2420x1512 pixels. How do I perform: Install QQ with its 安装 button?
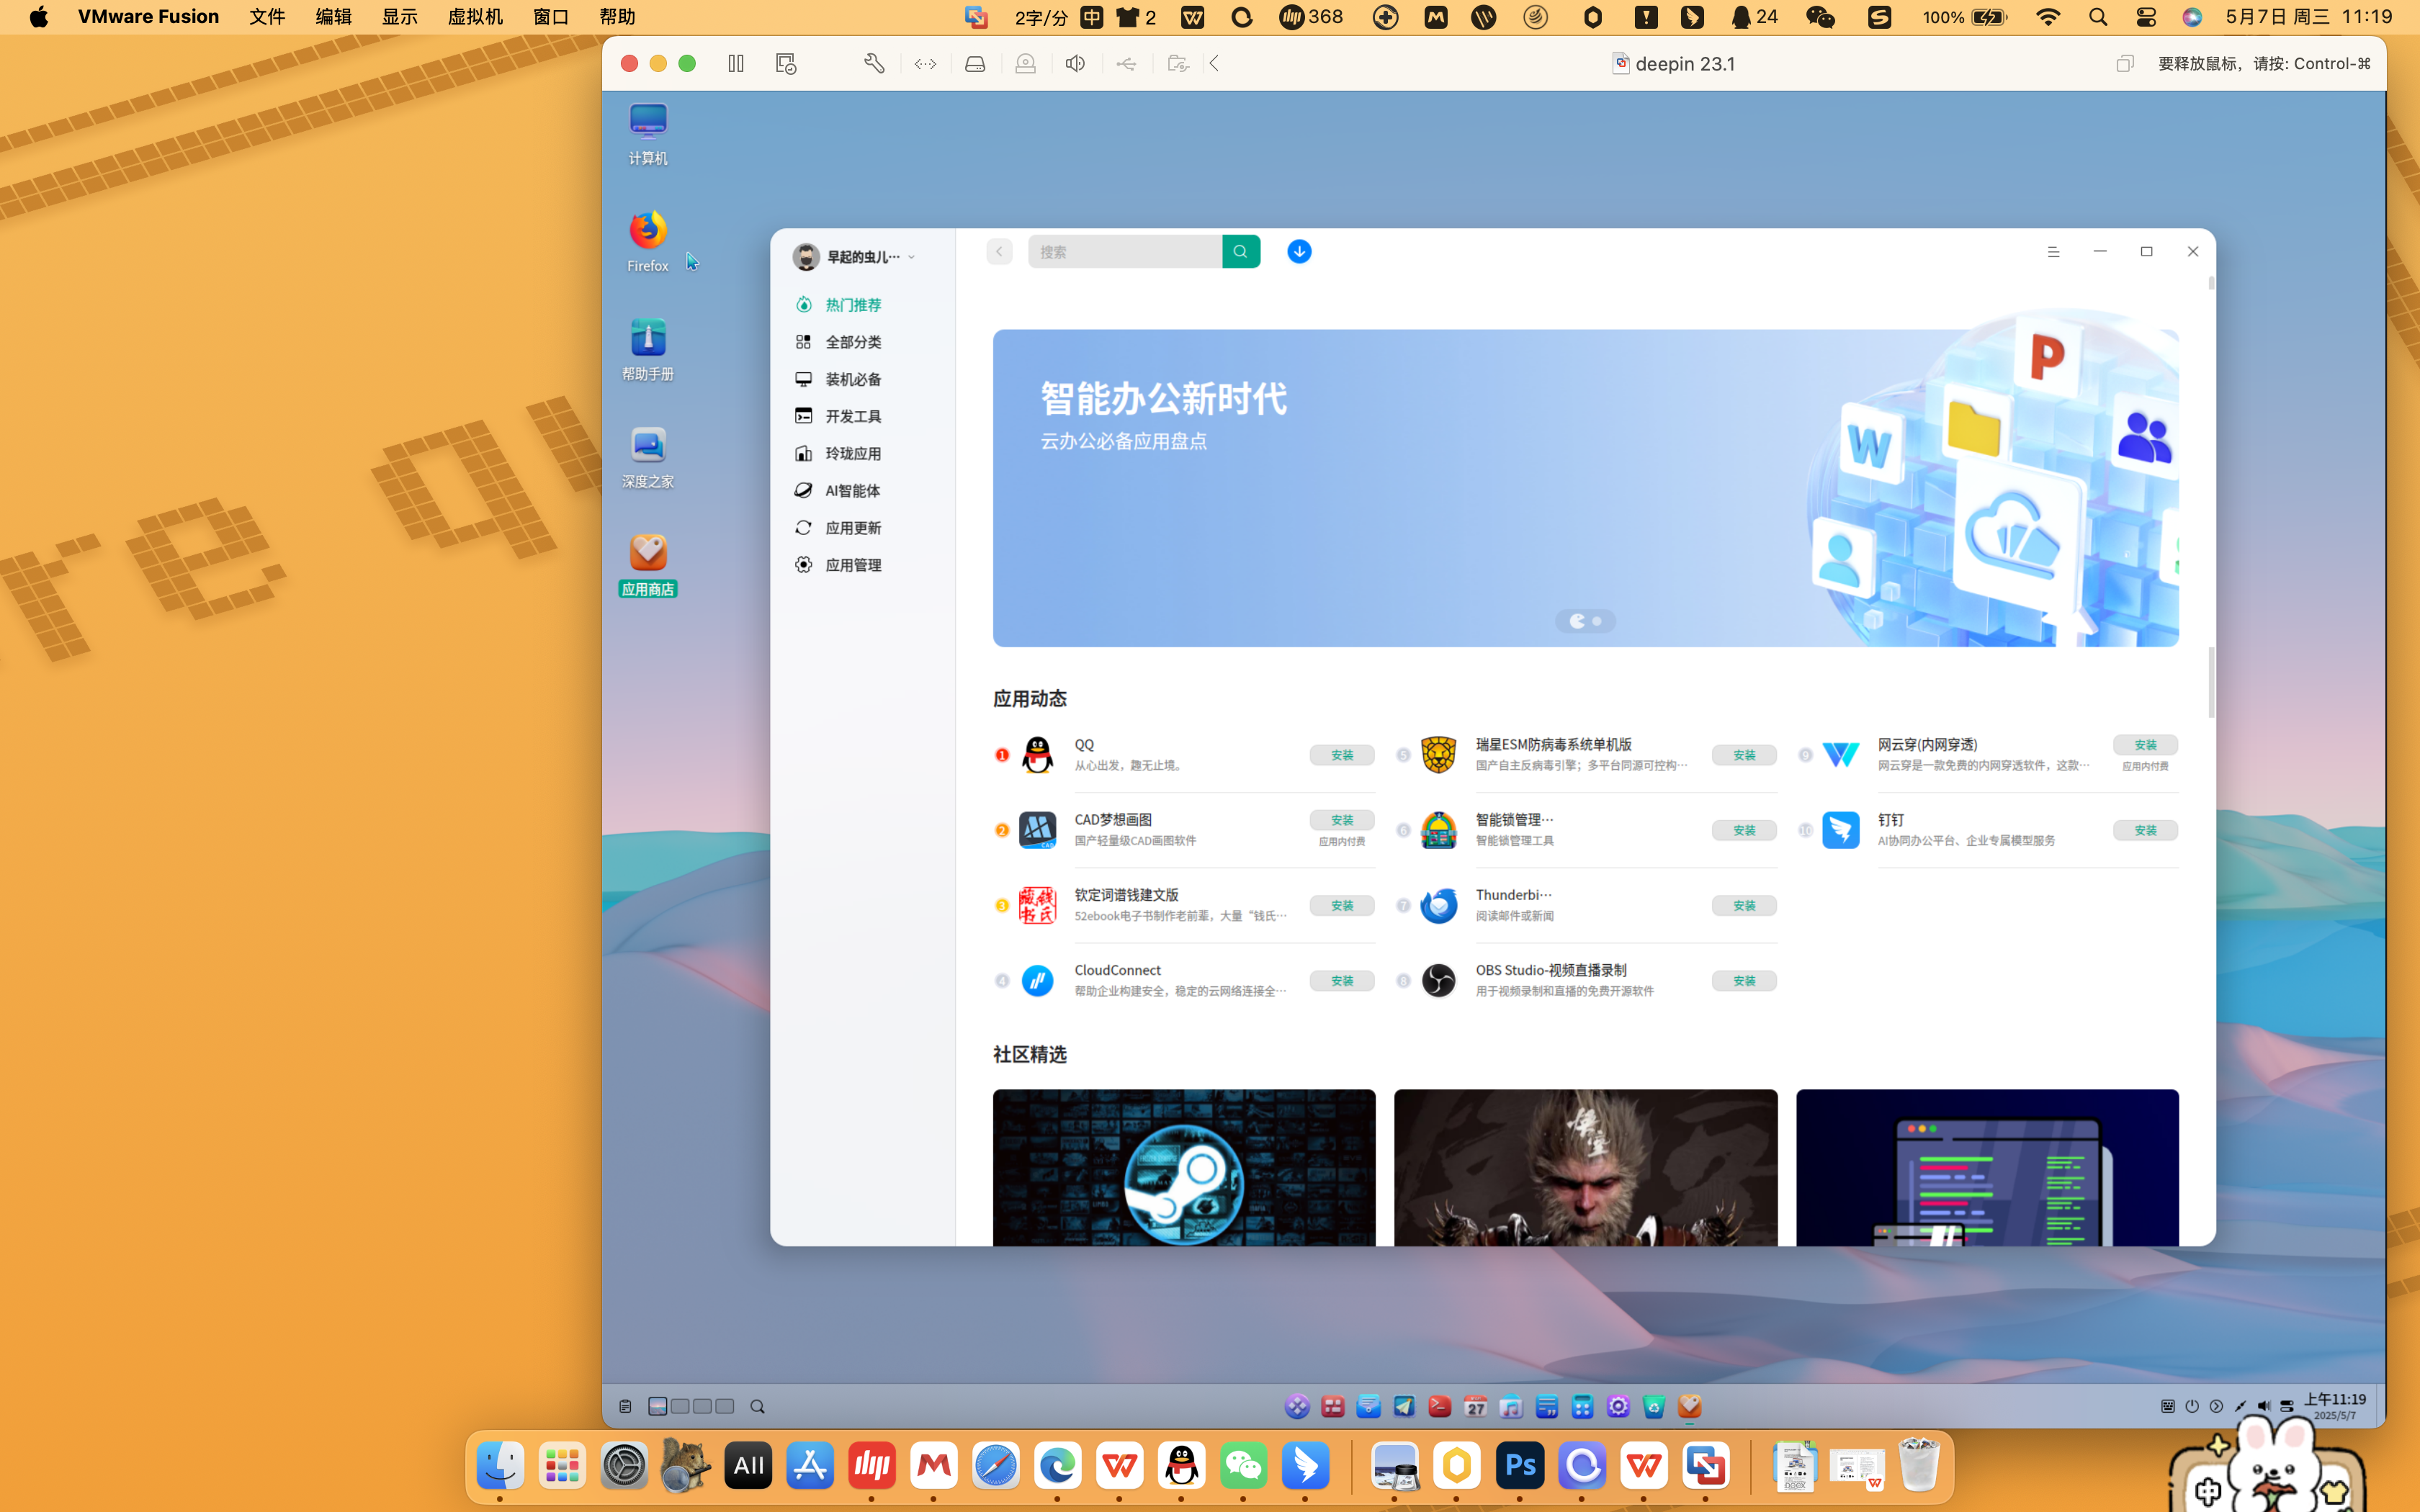click(x=1342, y=755)
